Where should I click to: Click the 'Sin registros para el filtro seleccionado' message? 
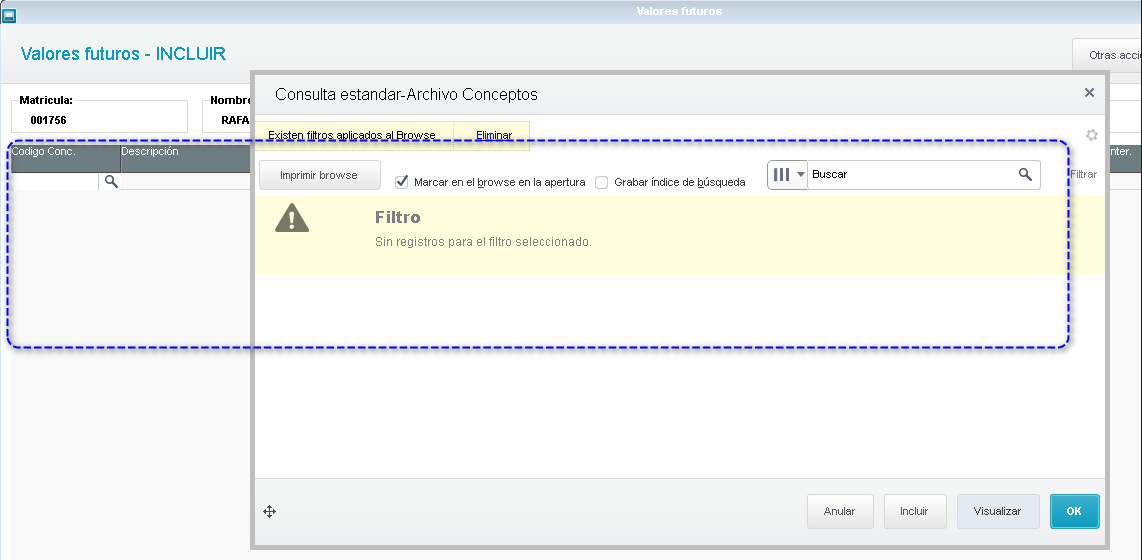pyautogui.click(x=483, y=242)
